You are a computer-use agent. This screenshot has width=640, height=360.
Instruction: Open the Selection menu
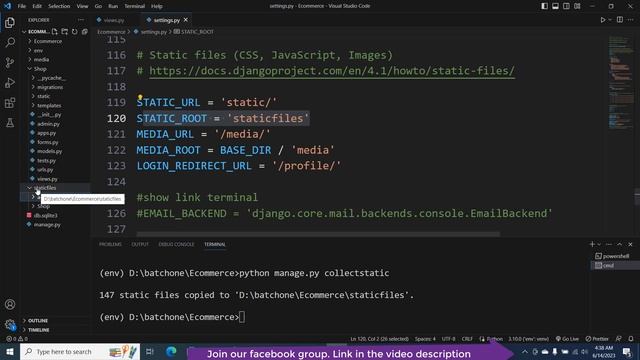(x=59, y=6)
